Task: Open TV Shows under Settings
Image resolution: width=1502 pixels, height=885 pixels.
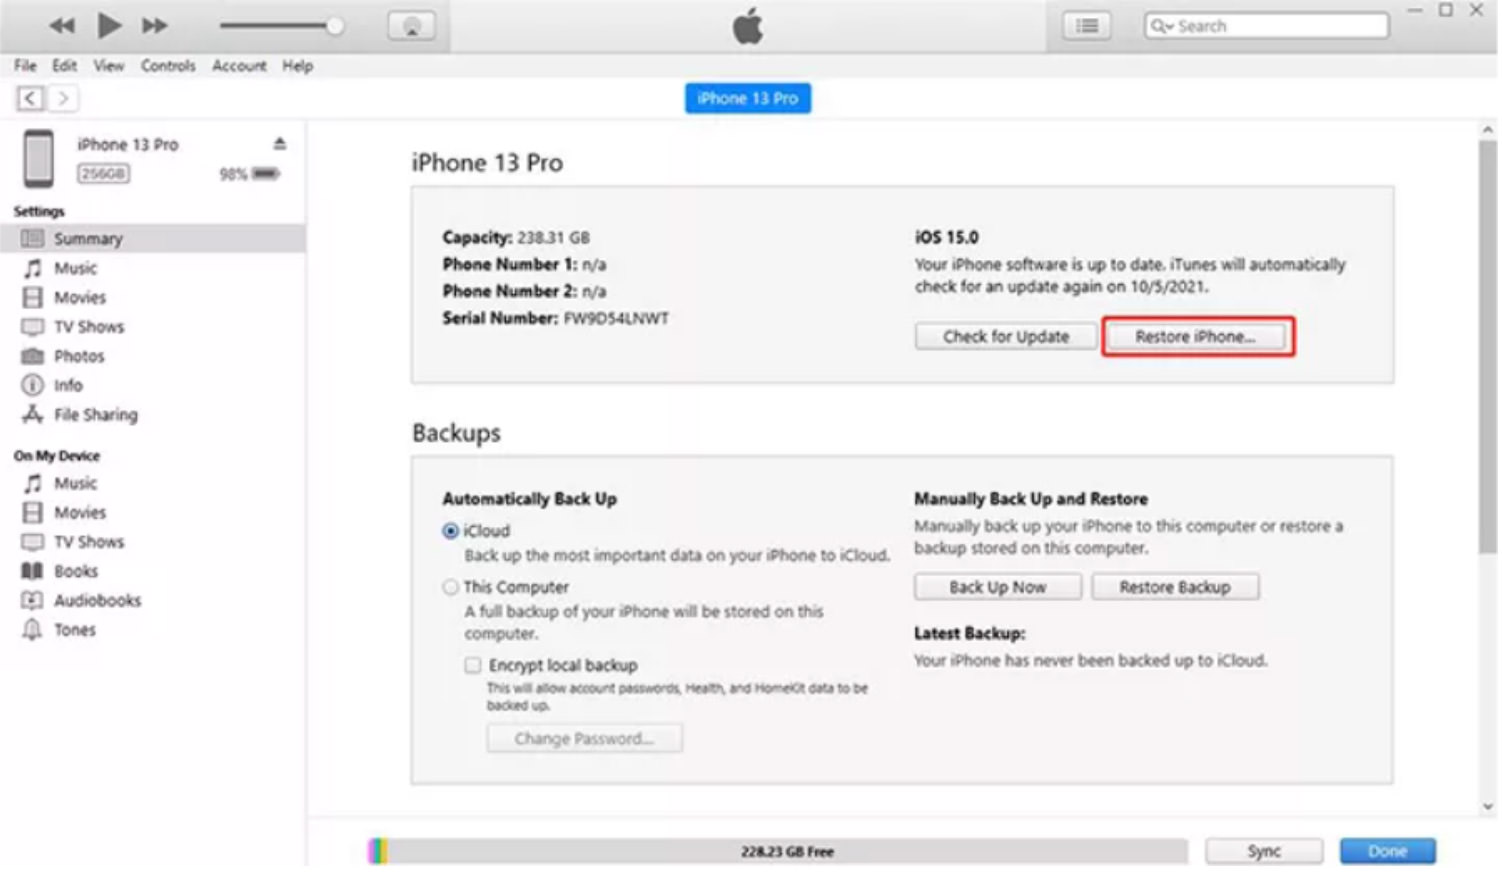Action: tap(88, 327)
